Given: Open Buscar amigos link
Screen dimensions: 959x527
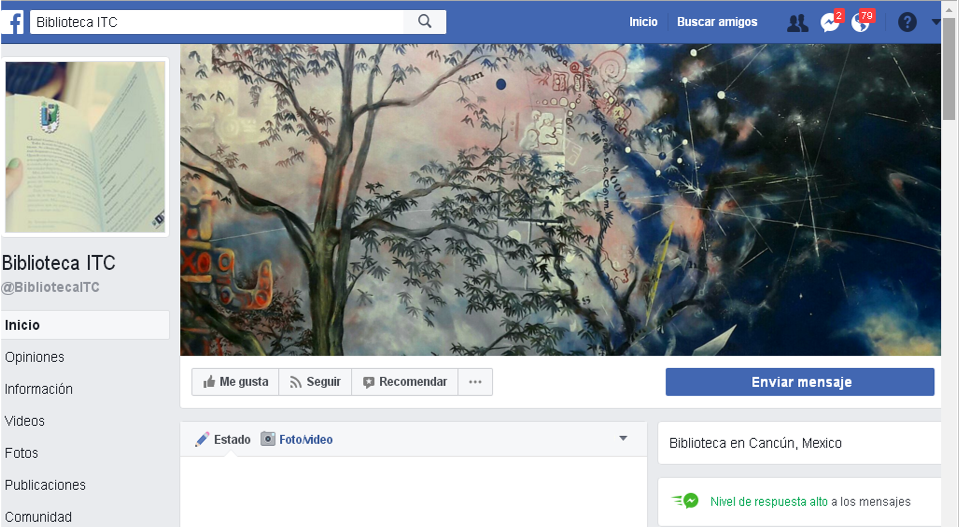Looking at the screenshot, I should click(x=717, y=22).
